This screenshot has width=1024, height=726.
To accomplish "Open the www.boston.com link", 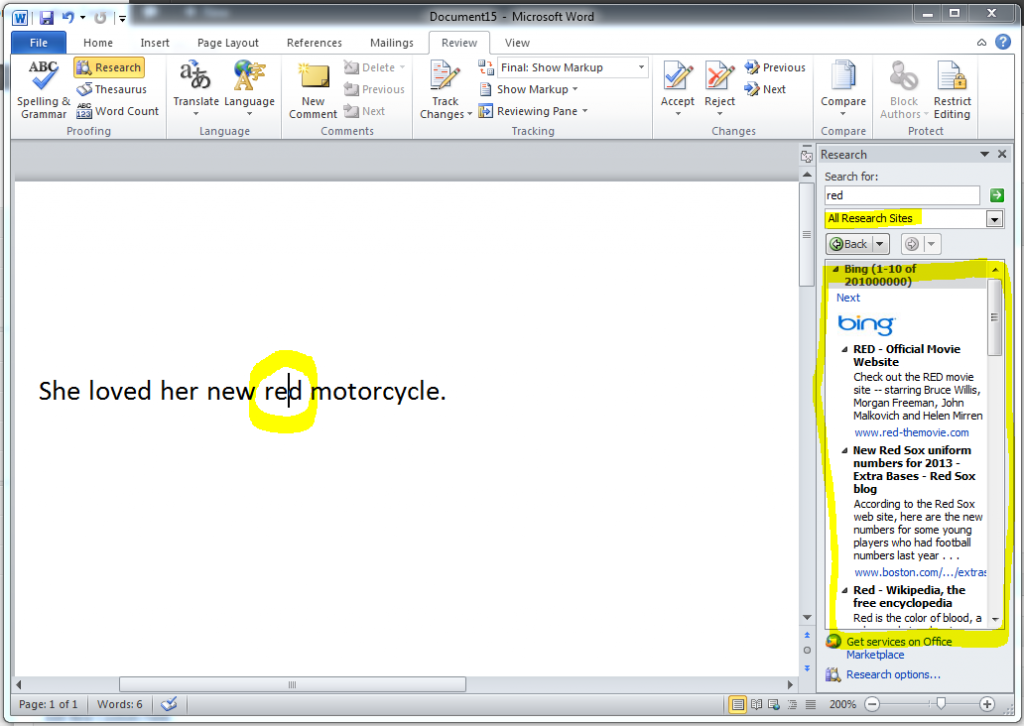I will (x=920, y=572).
